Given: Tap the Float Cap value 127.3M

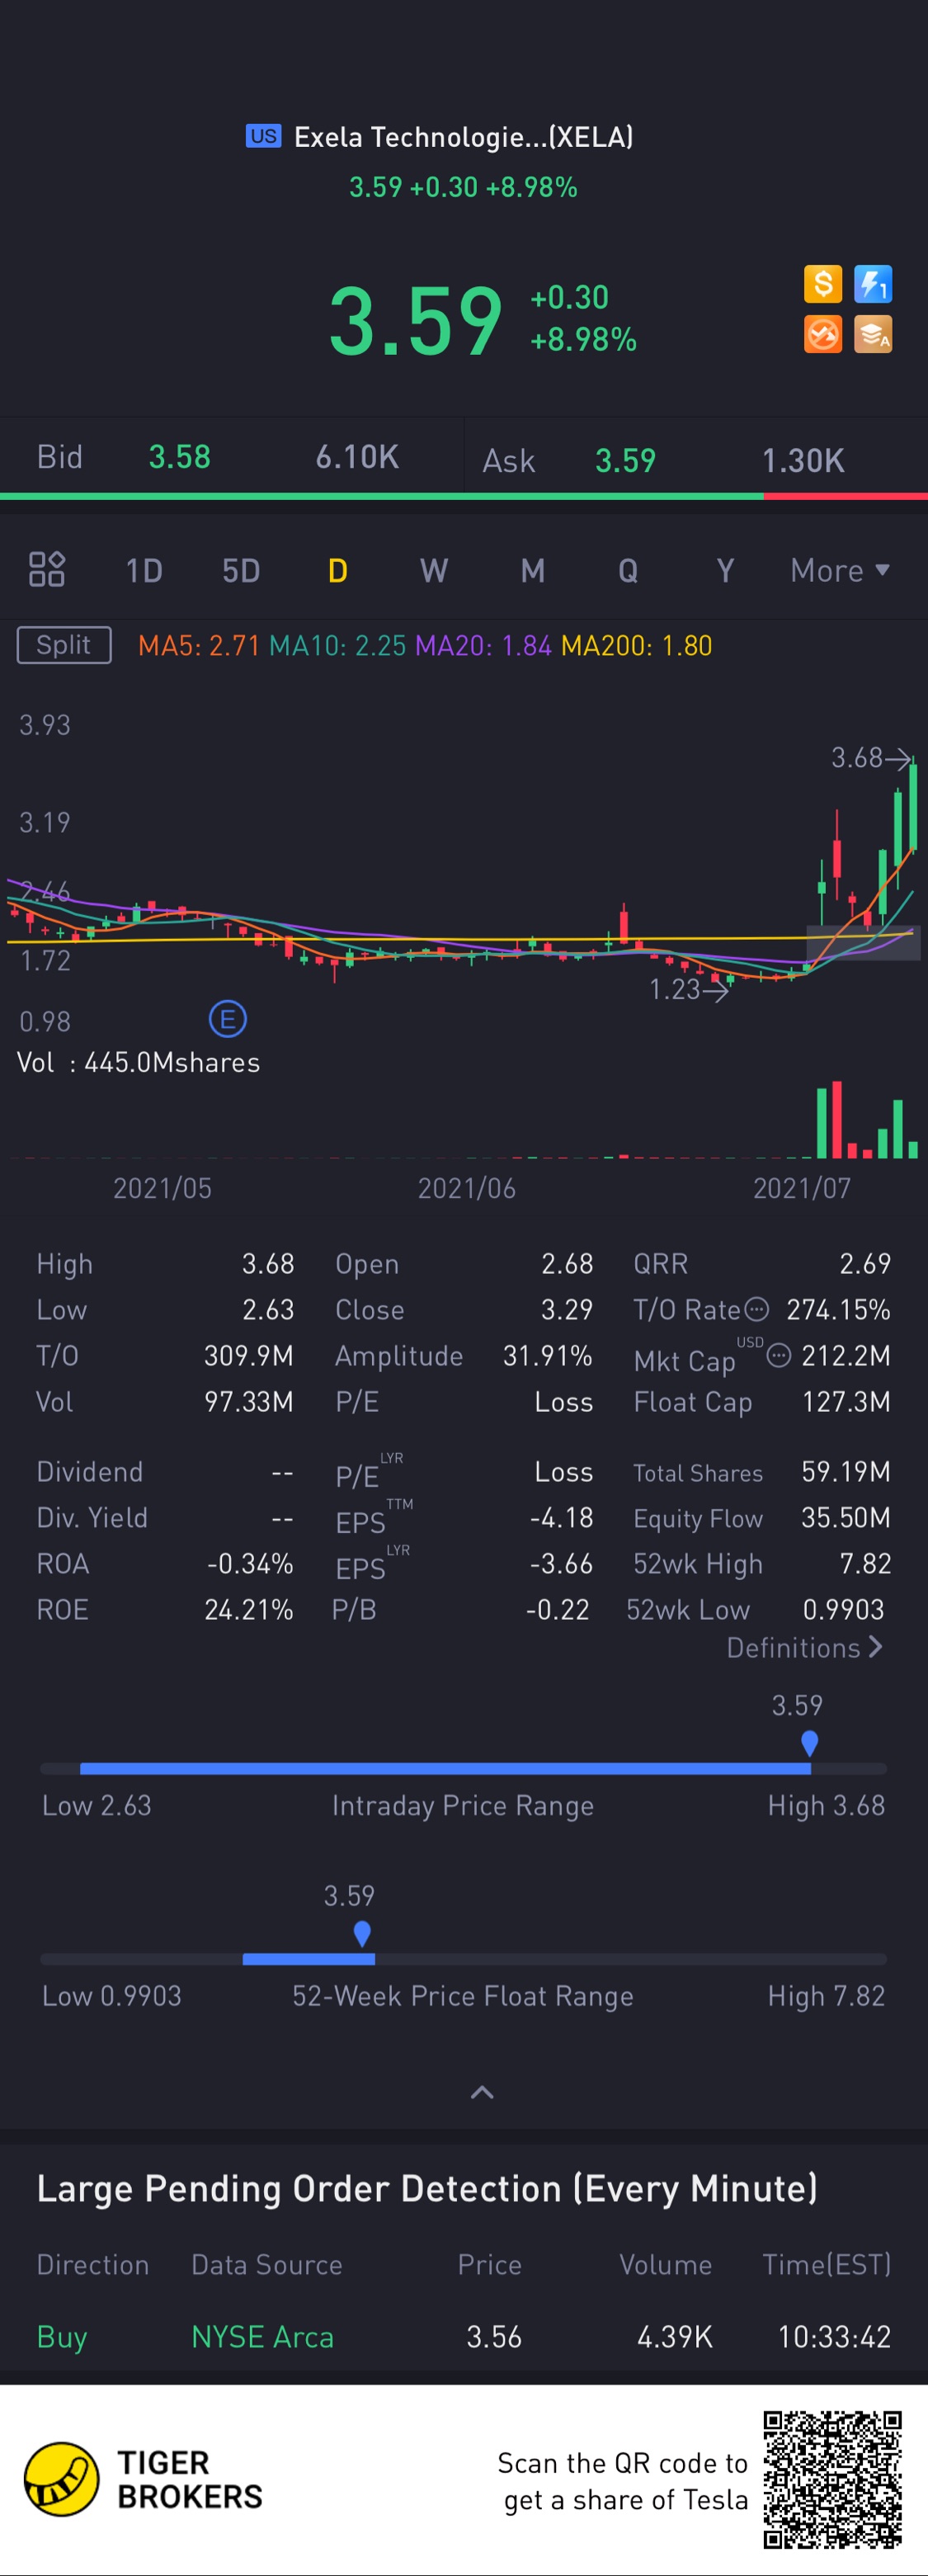Looking at the screenshot, I should [846, 1401].
